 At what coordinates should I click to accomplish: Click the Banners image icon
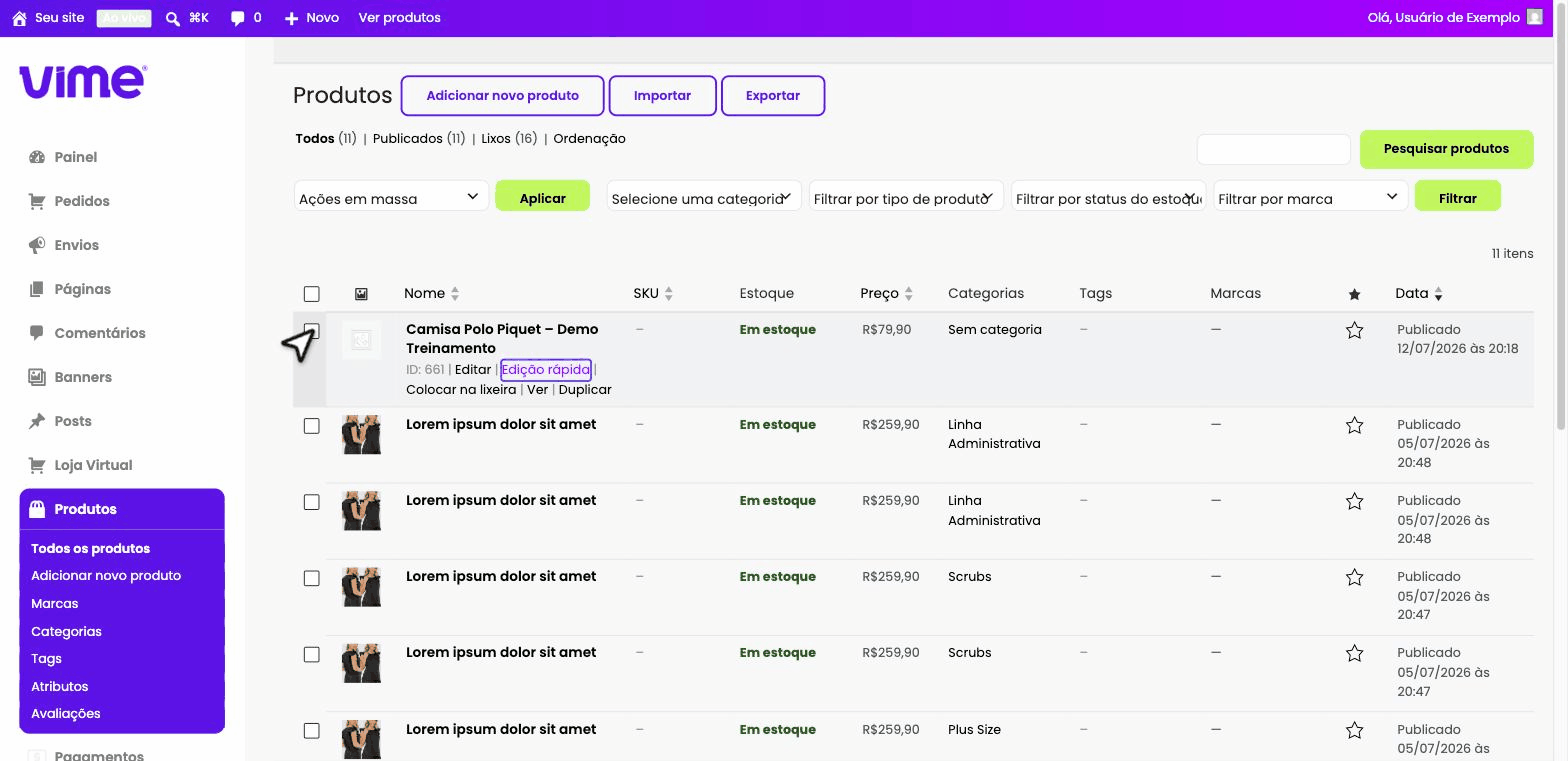pyautogui.click(x=37, y=377)
